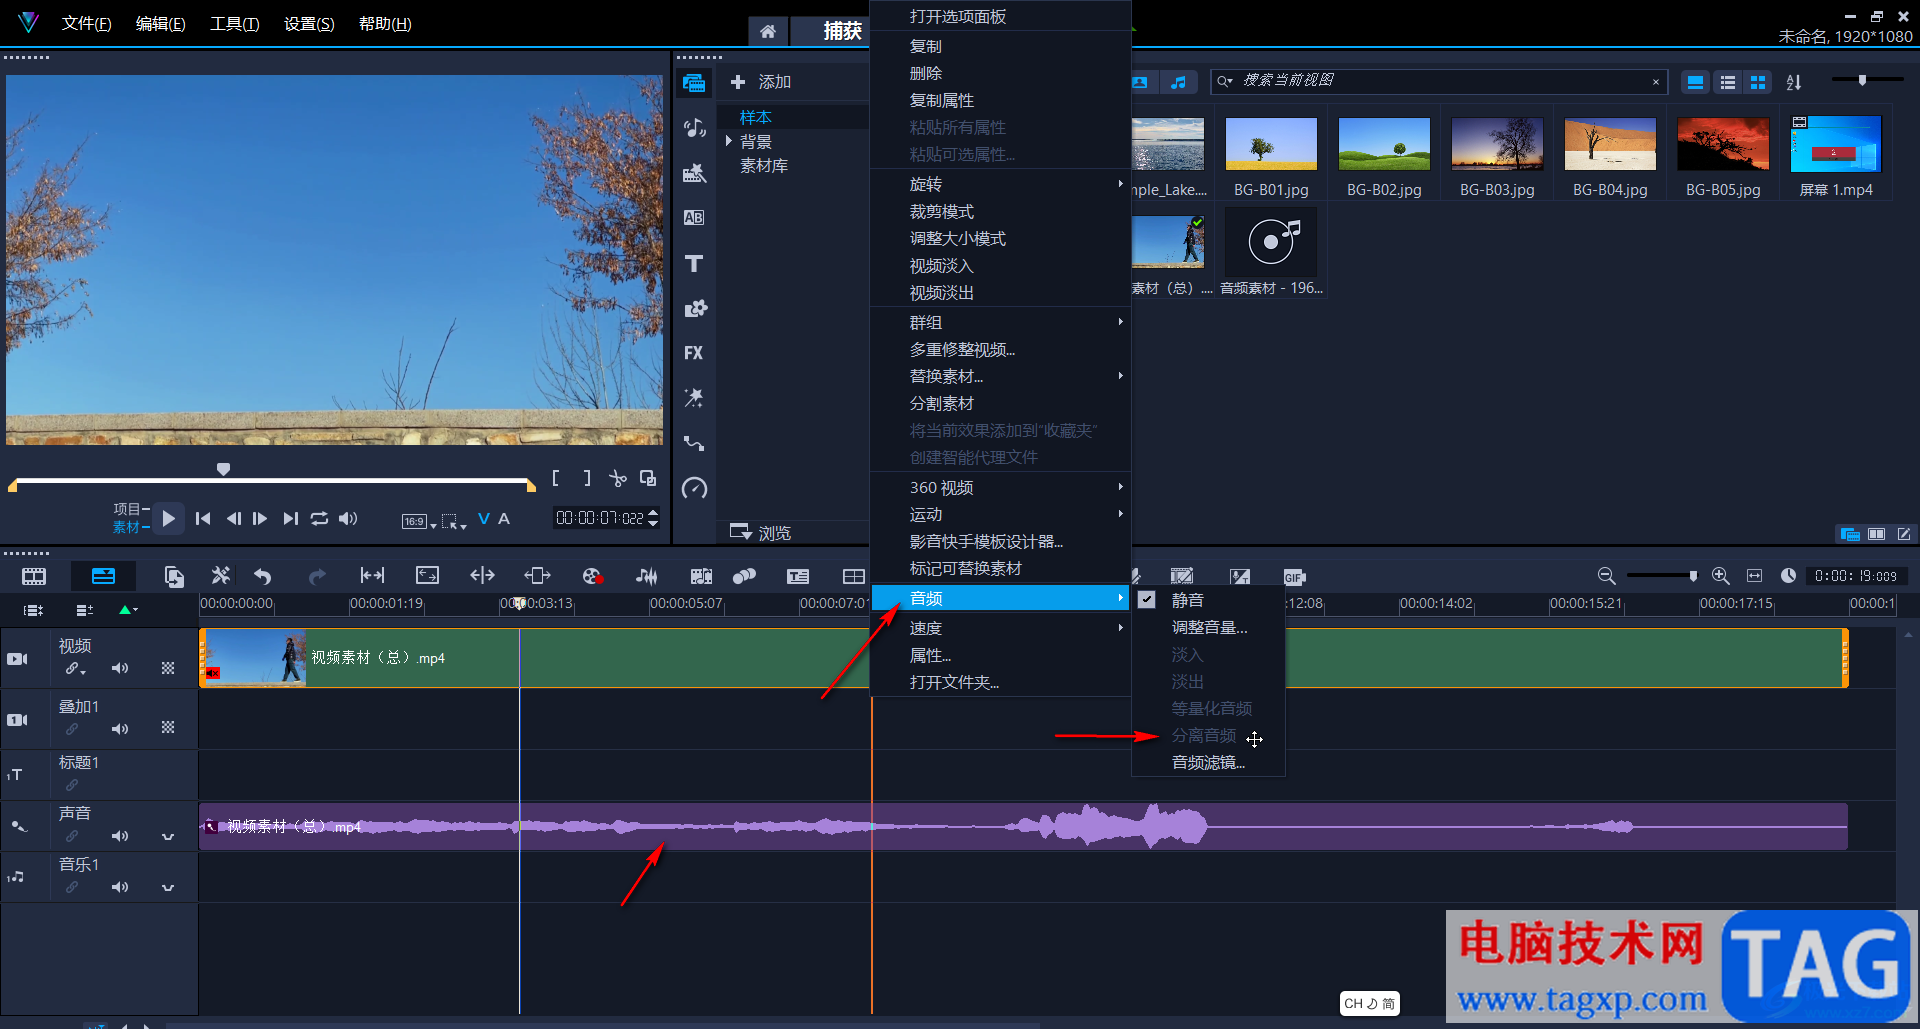The height and width of the screenshot is (1029, 1920).
Task: Open the Motion path library icon
Action: pos(694,443)
